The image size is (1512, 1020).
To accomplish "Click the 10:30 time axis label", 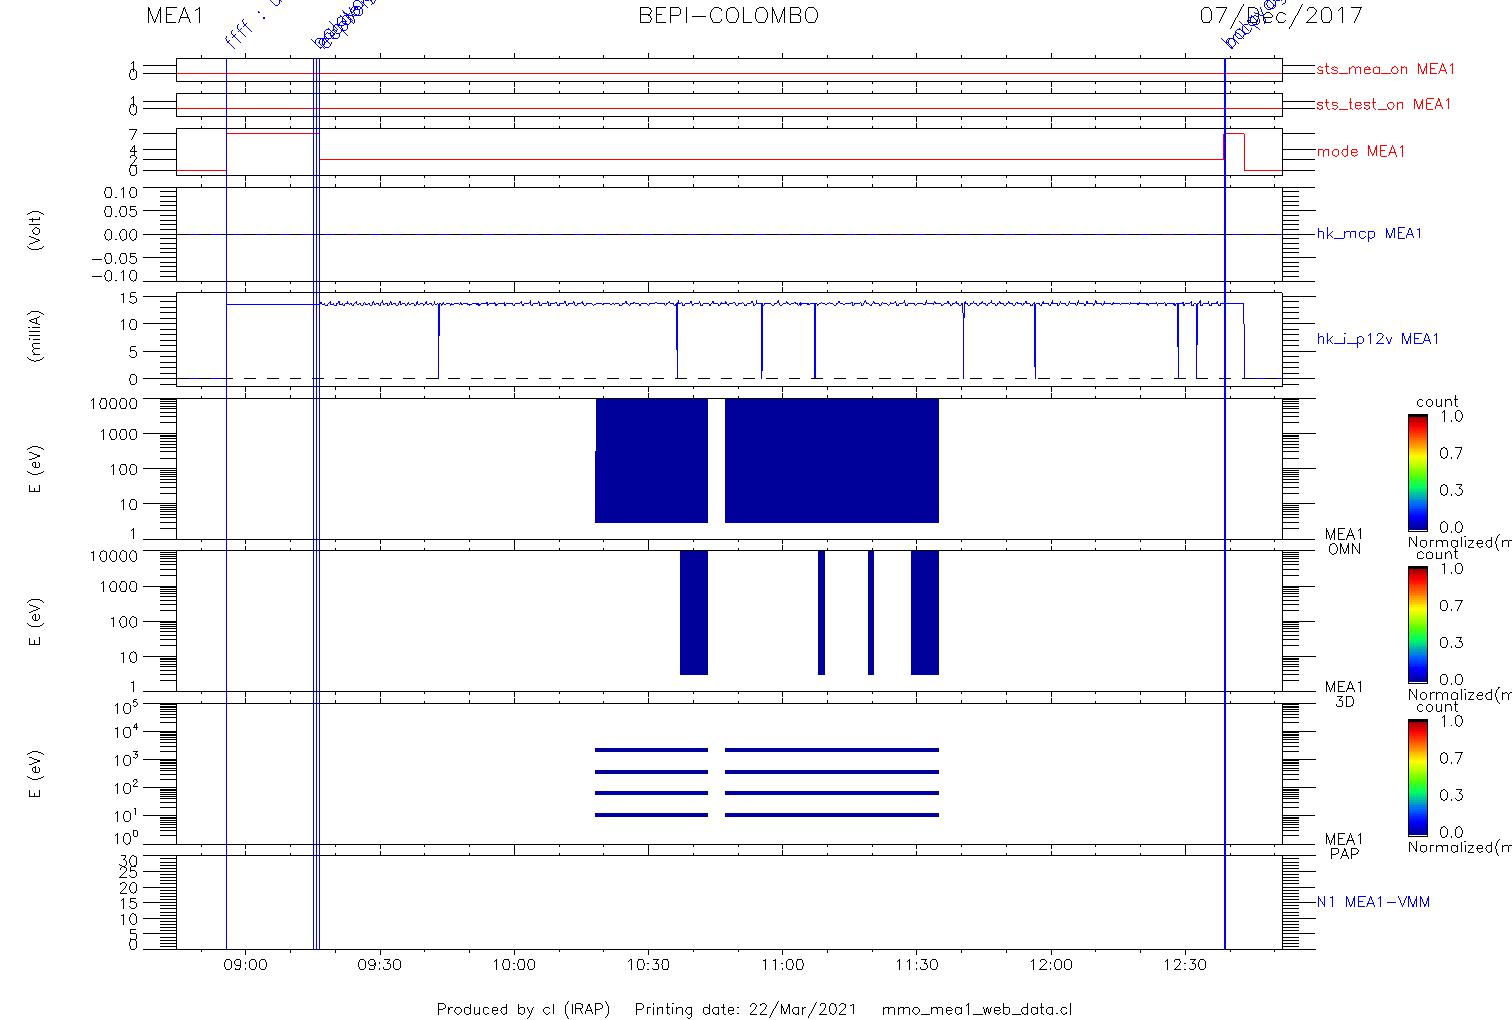I will tap(648, 965).
